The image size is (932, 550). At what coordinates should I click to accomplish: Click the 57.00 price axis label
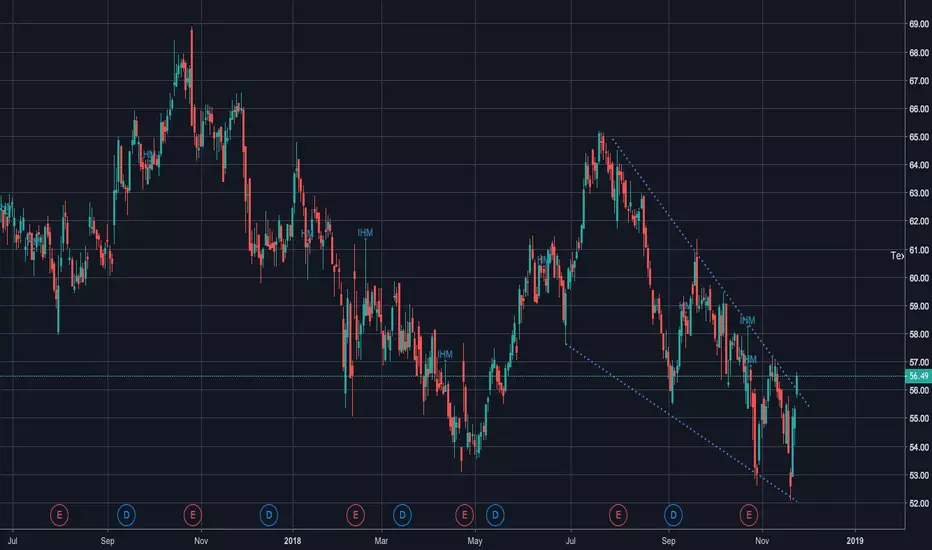(918, 362)
